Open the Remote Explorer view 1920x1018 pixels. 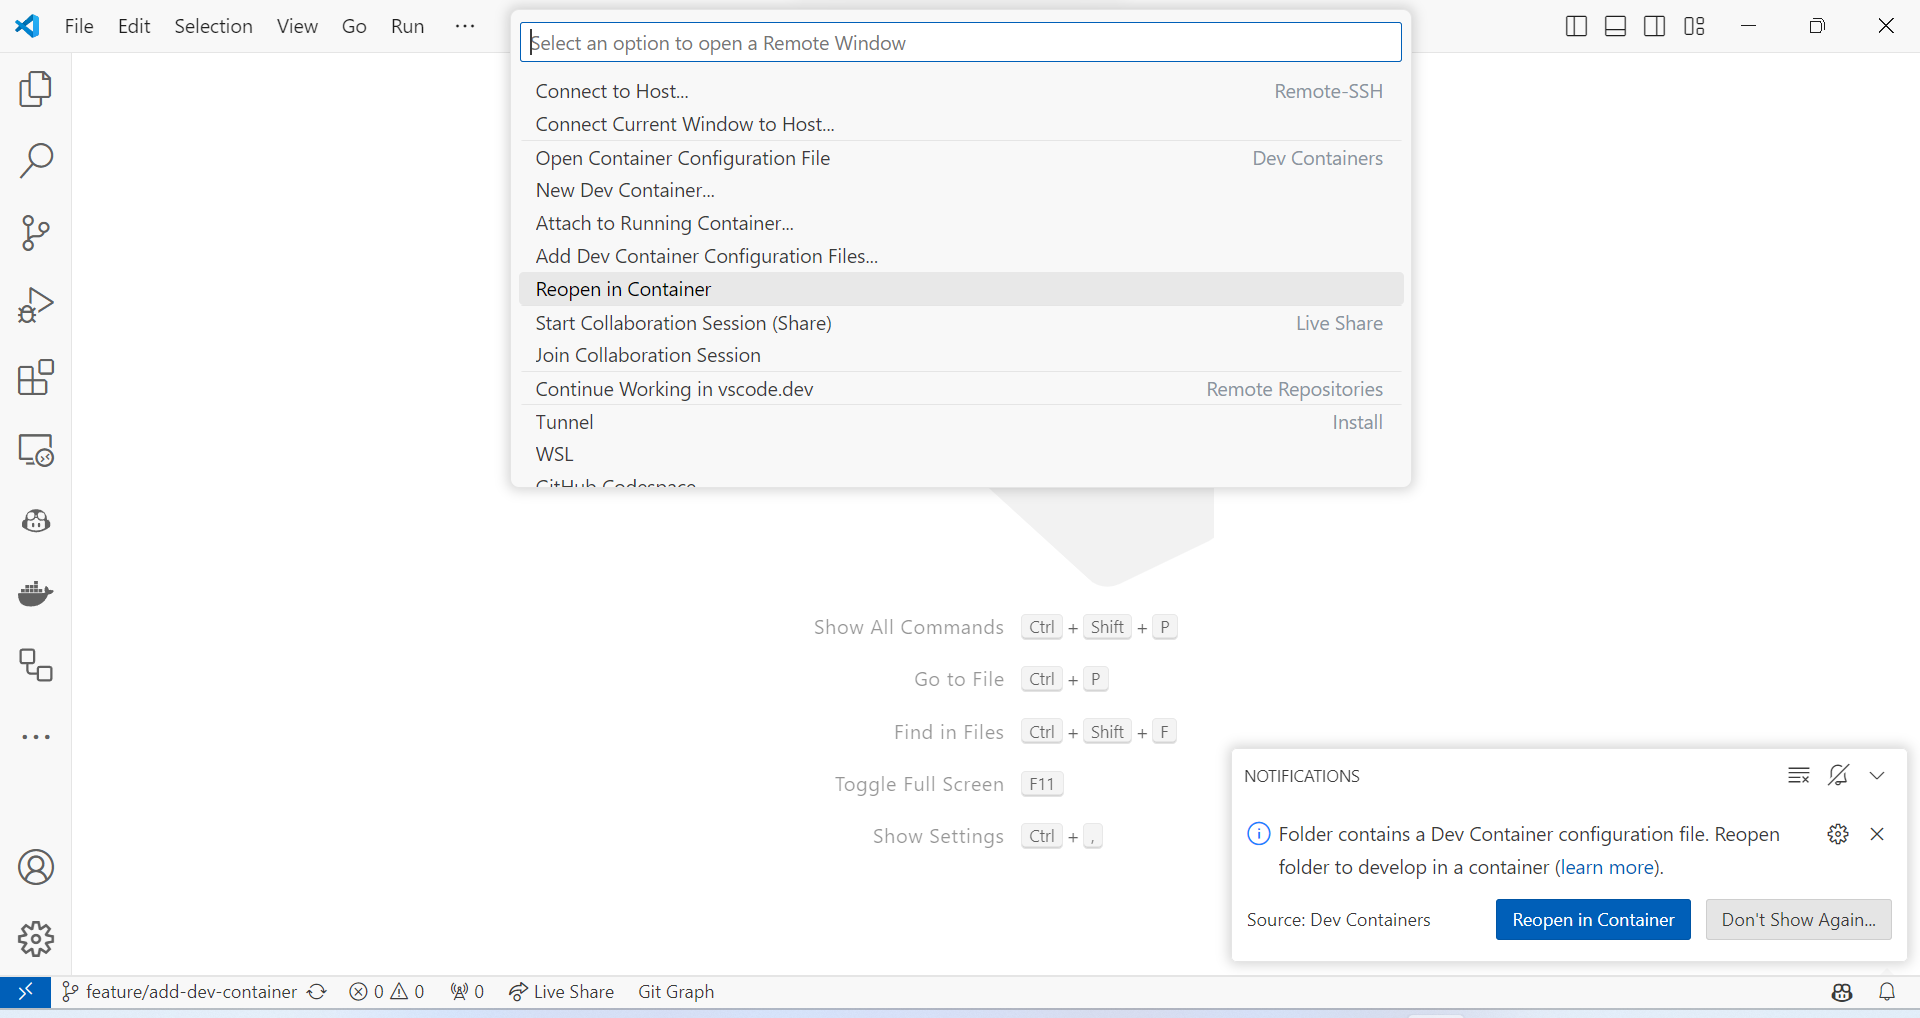click(36, 450)
